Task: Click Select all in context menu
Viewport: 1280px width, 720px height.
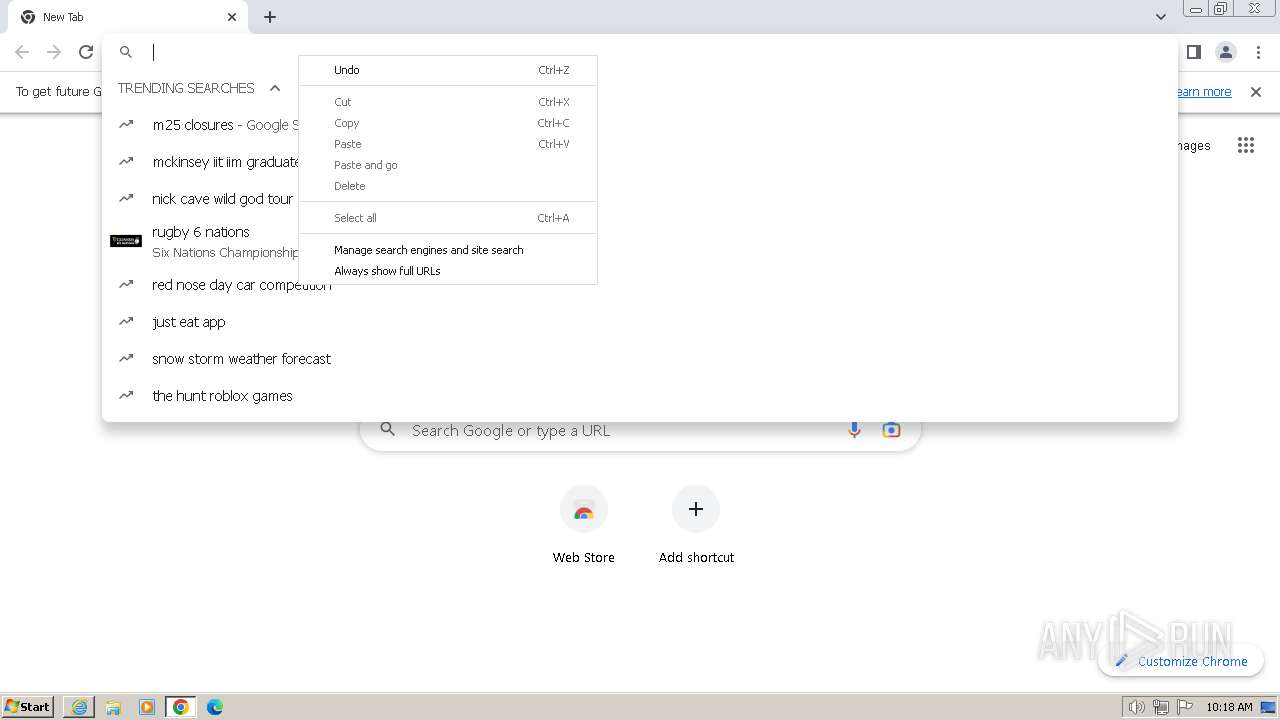Action: tap(448, 218)
